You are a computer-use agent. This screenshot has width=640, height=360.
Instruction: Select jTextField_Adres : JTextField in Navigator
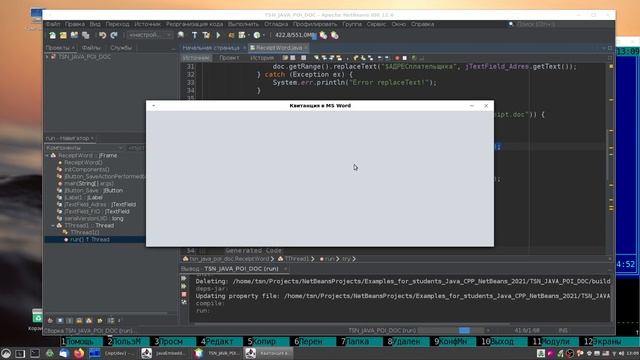click(100, 204)
